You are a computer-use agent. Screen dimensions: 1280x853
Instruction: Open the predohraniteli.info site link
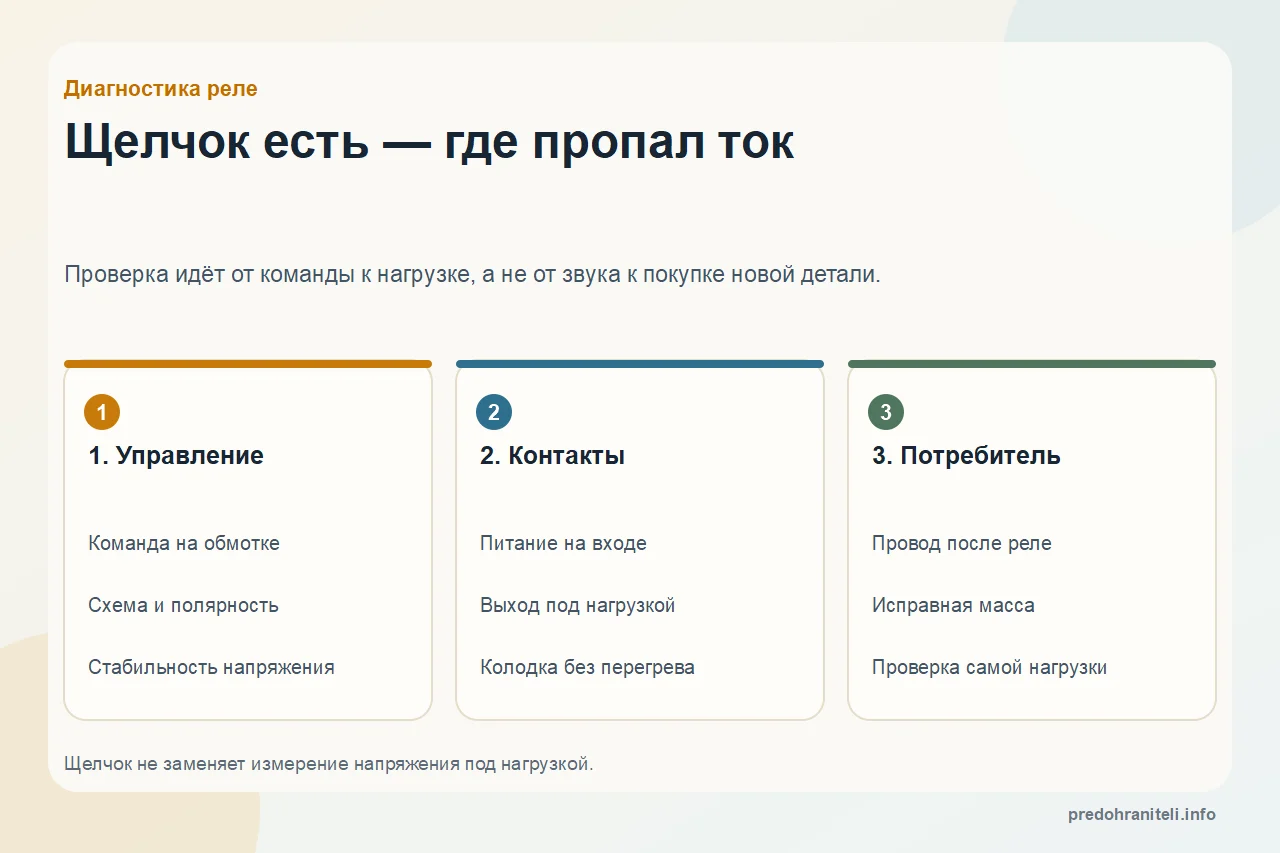1142,815
